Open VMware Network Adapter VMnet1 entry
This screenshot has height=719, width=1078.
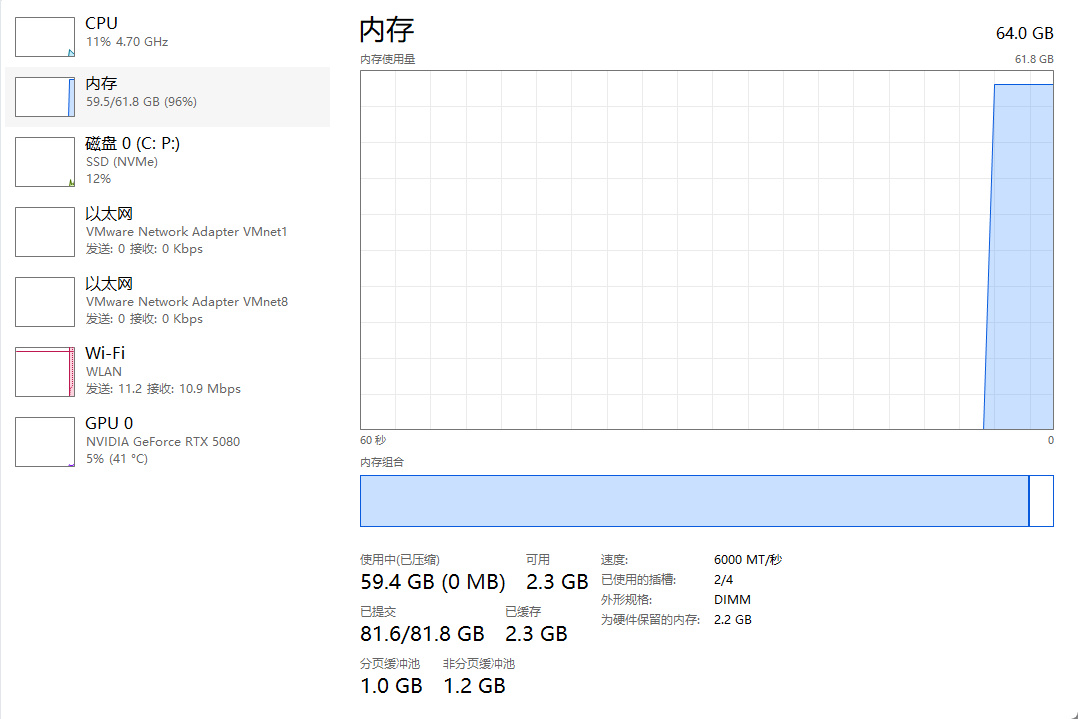click(186, 232)
